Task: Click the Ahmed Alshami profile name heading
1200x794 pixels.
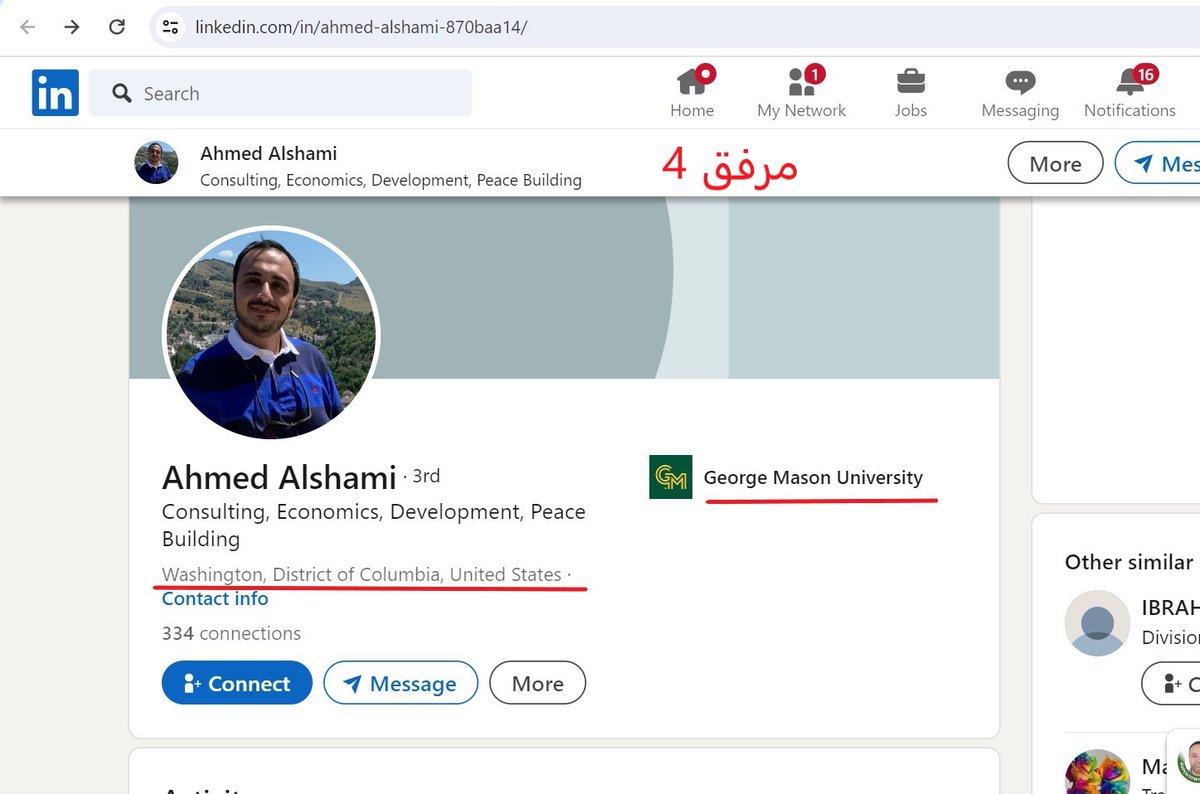Action: 279,477
